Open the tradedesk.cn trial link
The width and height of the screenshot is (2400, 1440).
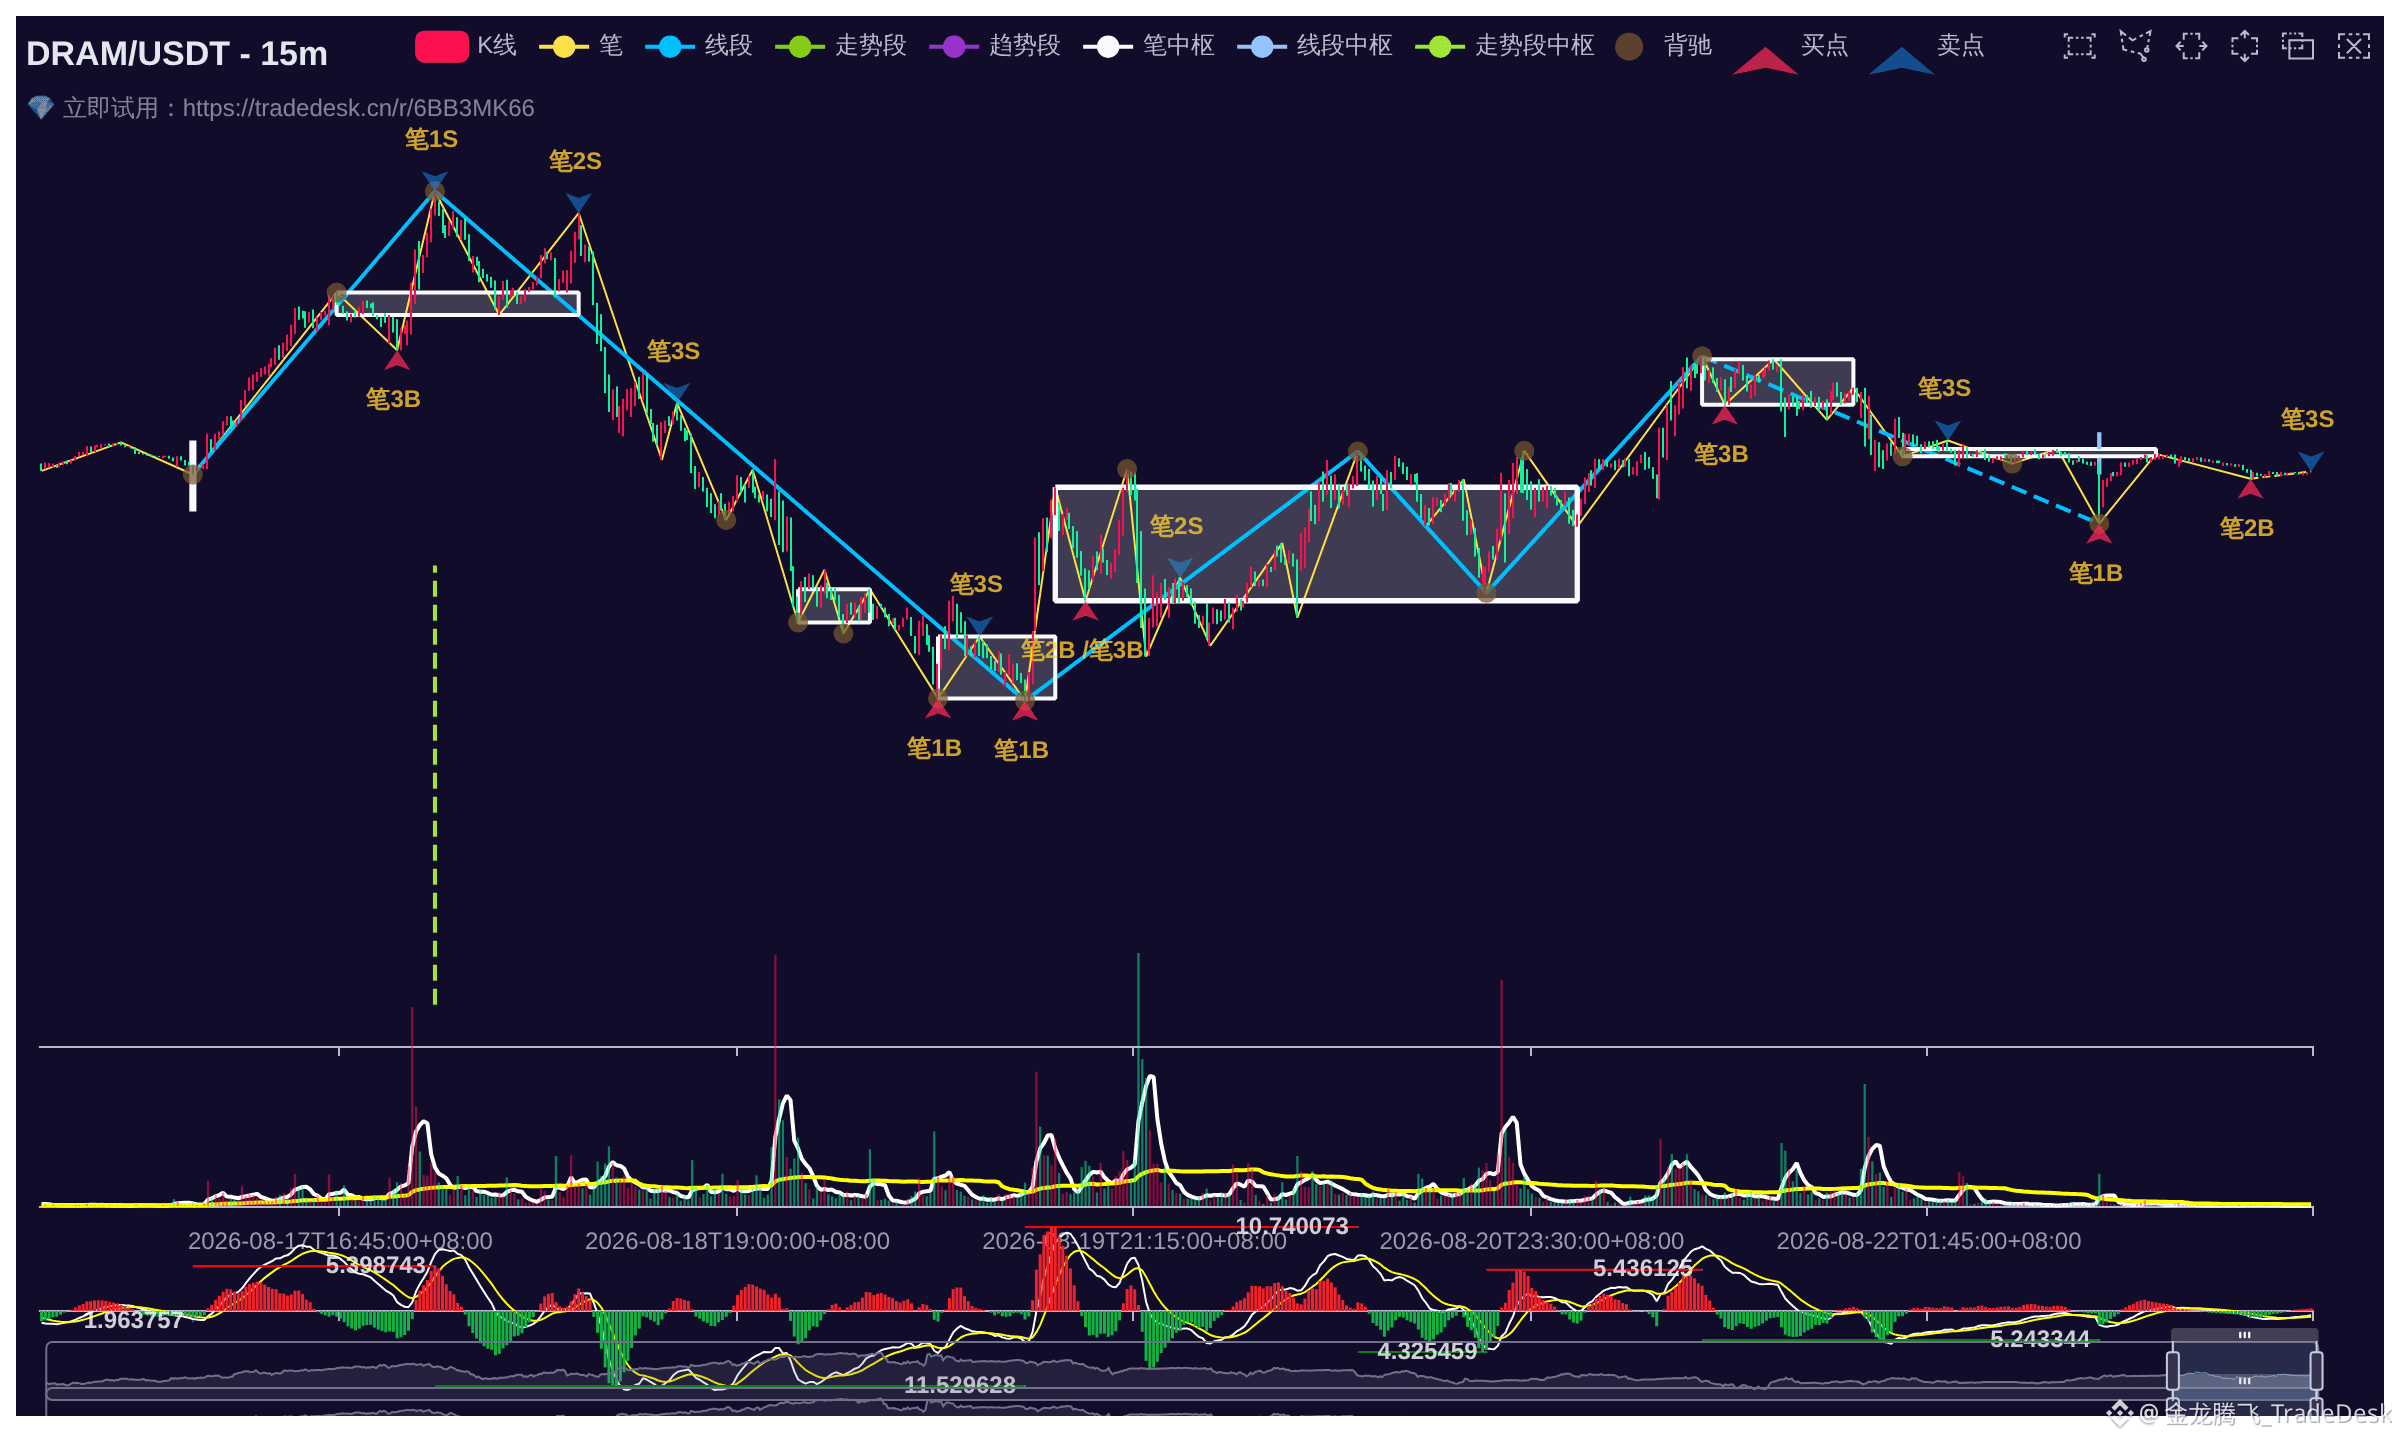358,108
